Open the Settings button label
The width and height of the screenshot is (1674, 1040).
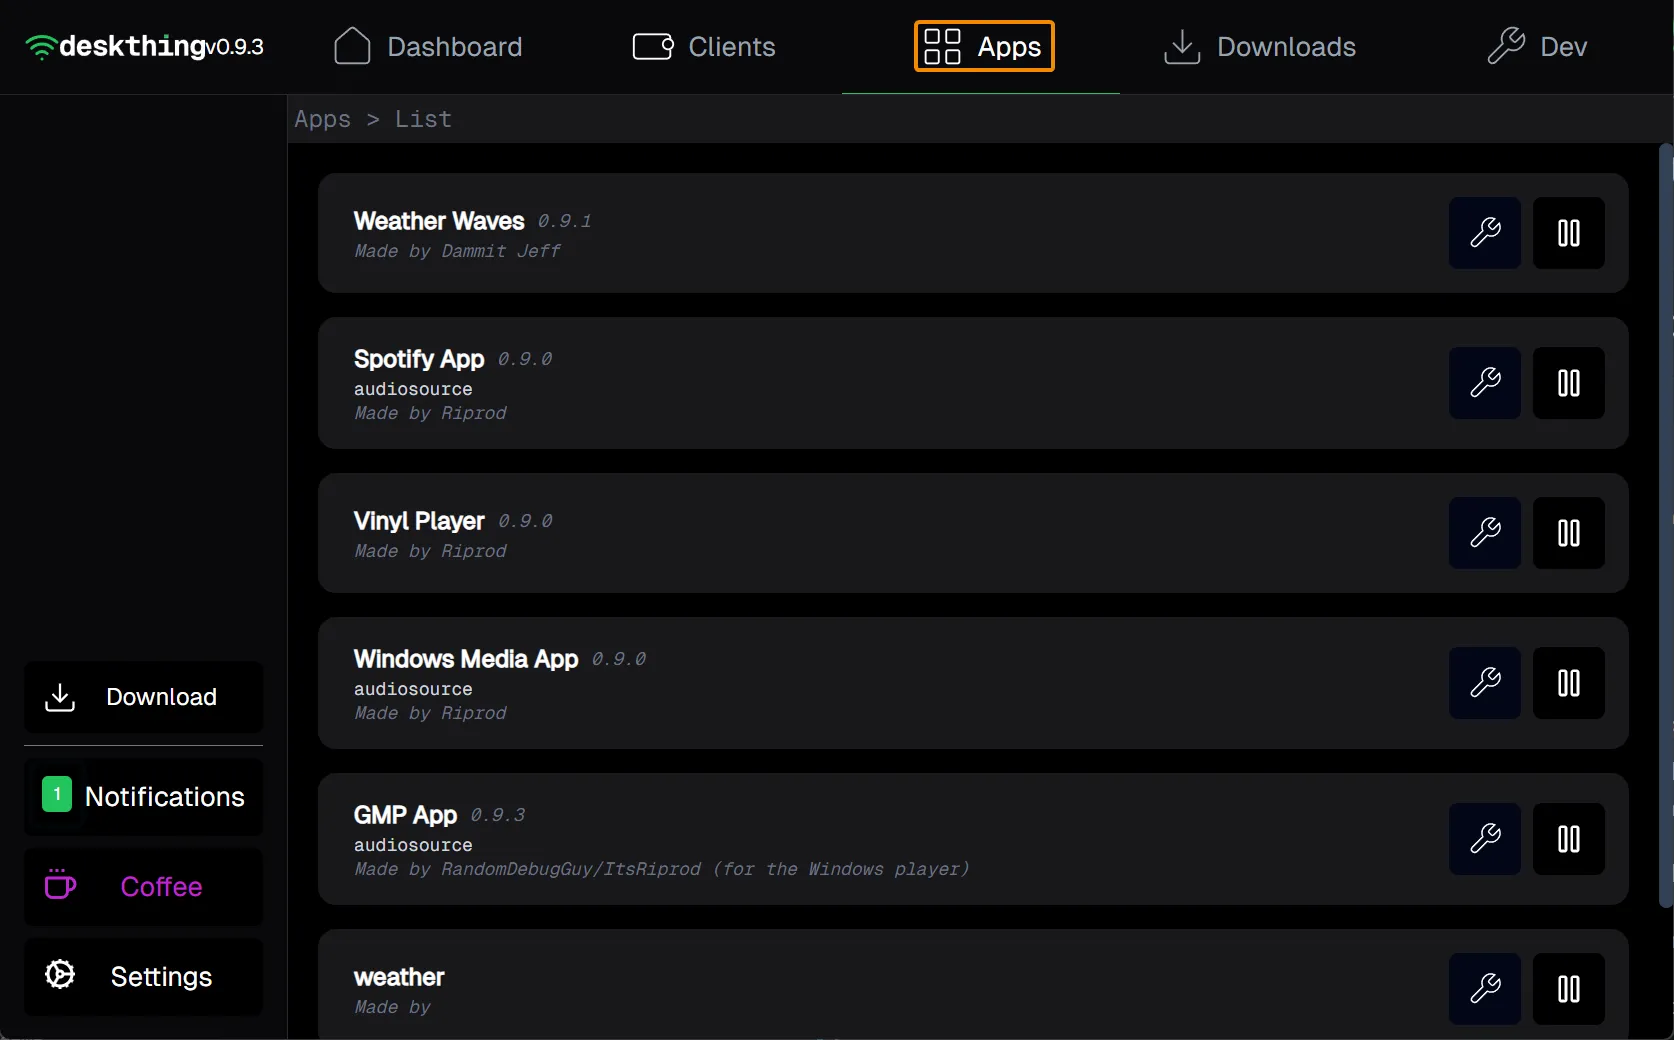(161, 977)
